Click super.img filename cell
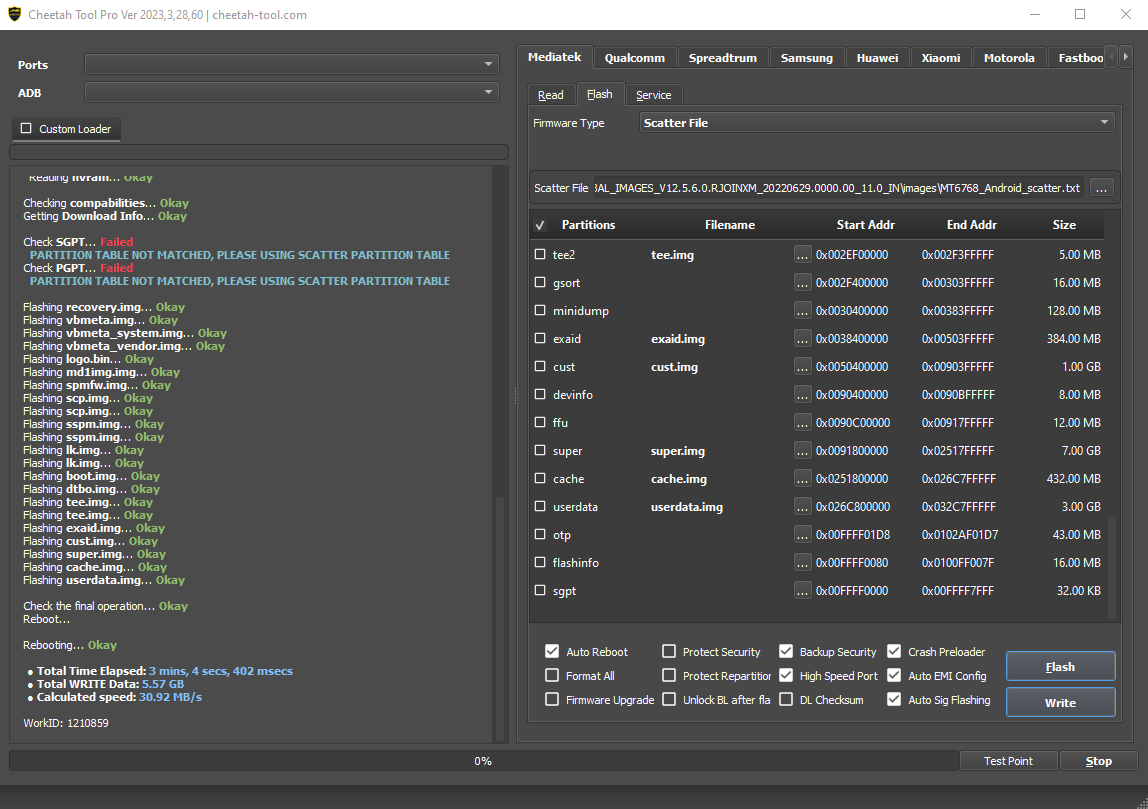Screen dimensions: 1148x809 click(x=678, y=451)
